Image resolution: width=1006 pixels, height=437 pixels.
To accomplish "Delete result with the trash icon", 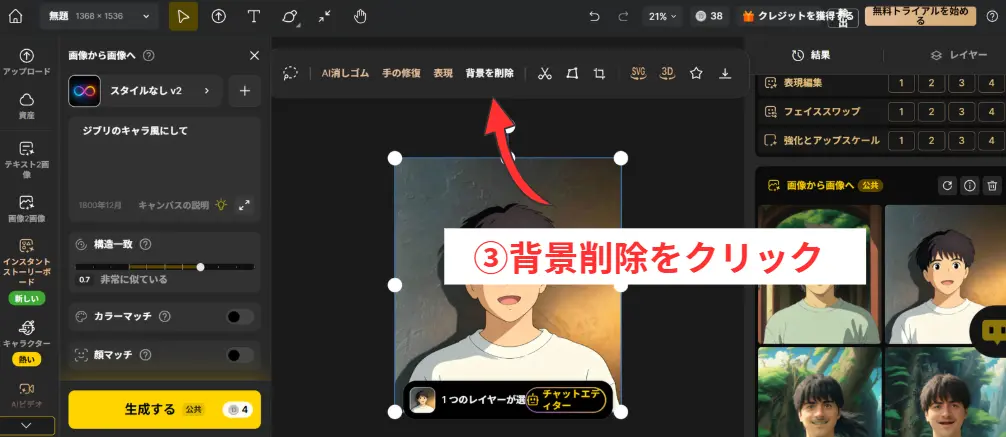I will point(991,185).
